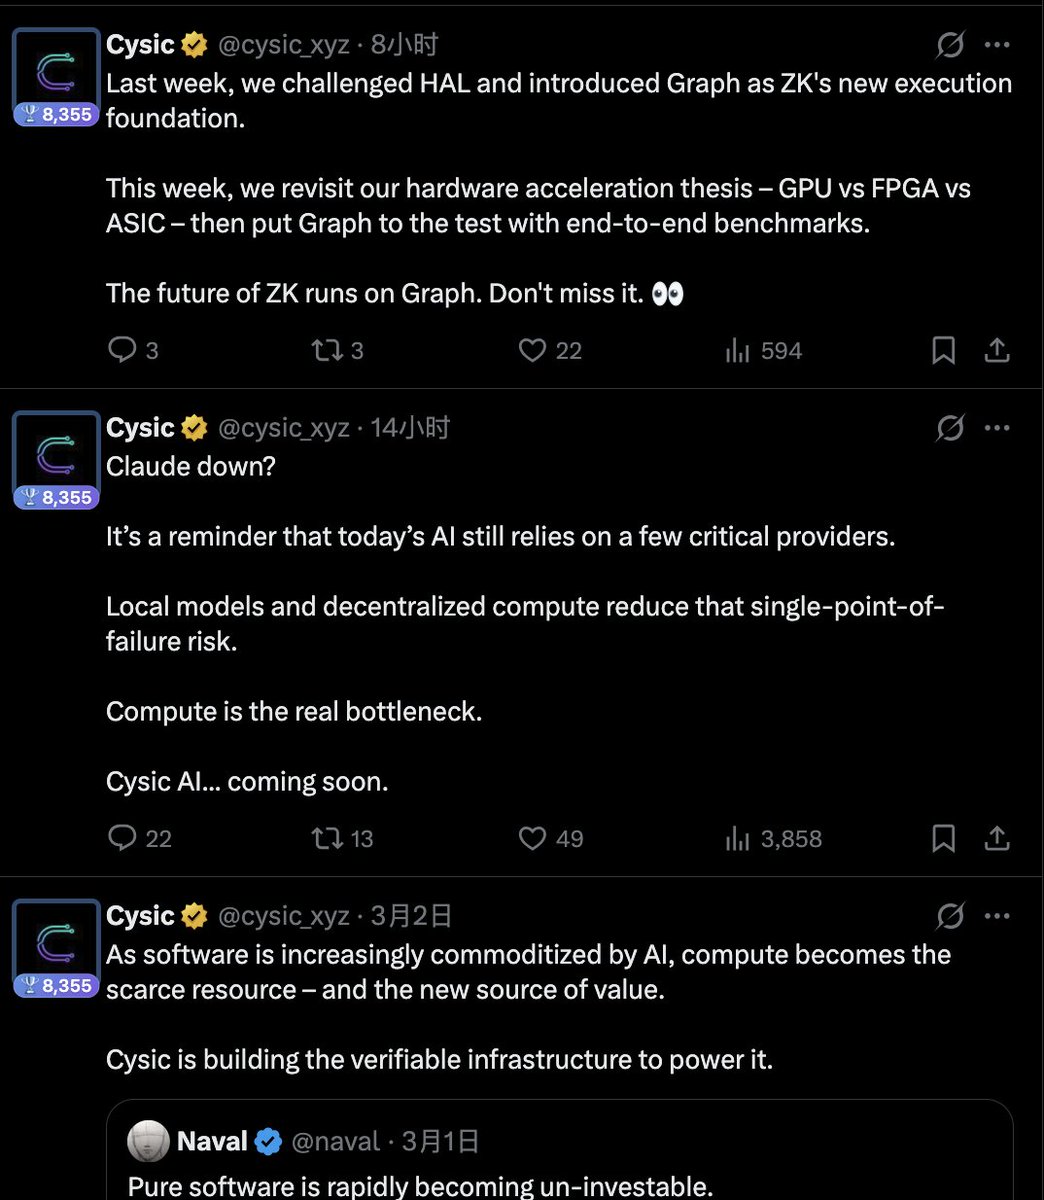
Task: Open @cysic_xyz handle on first tweet
Action: click(283, 45)
